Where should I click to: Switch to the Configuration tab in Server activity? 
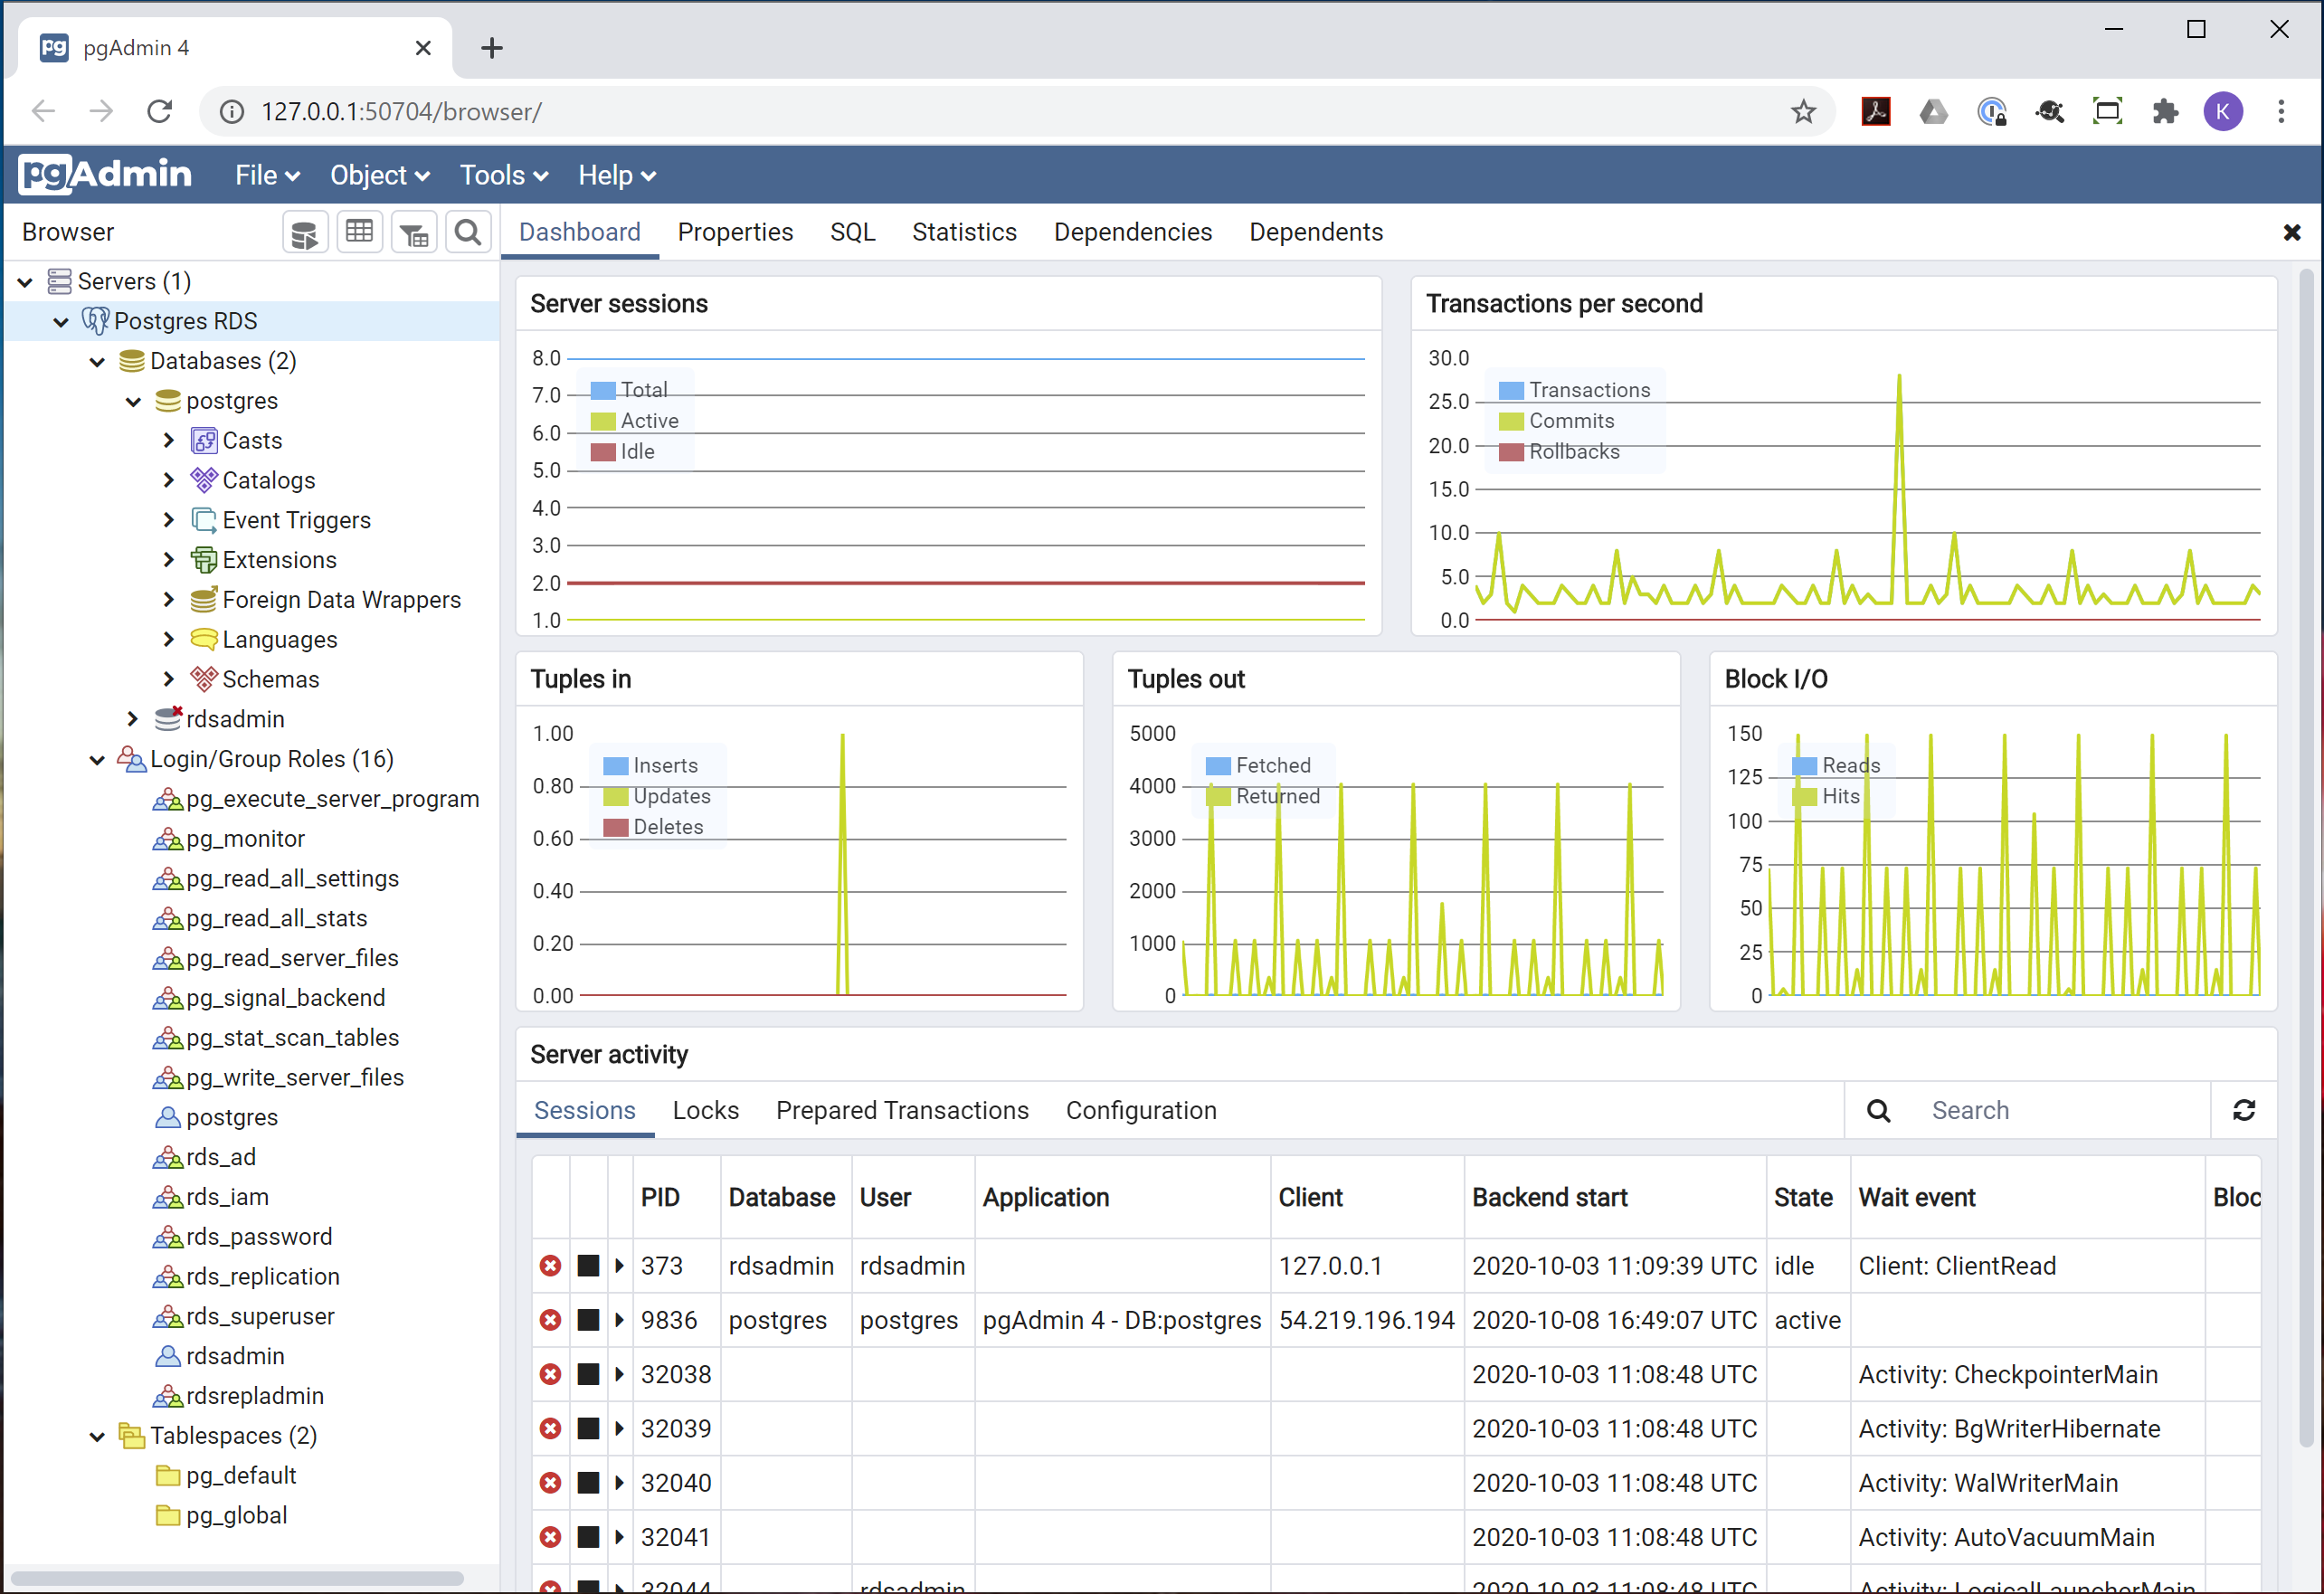[1140, 1110]
